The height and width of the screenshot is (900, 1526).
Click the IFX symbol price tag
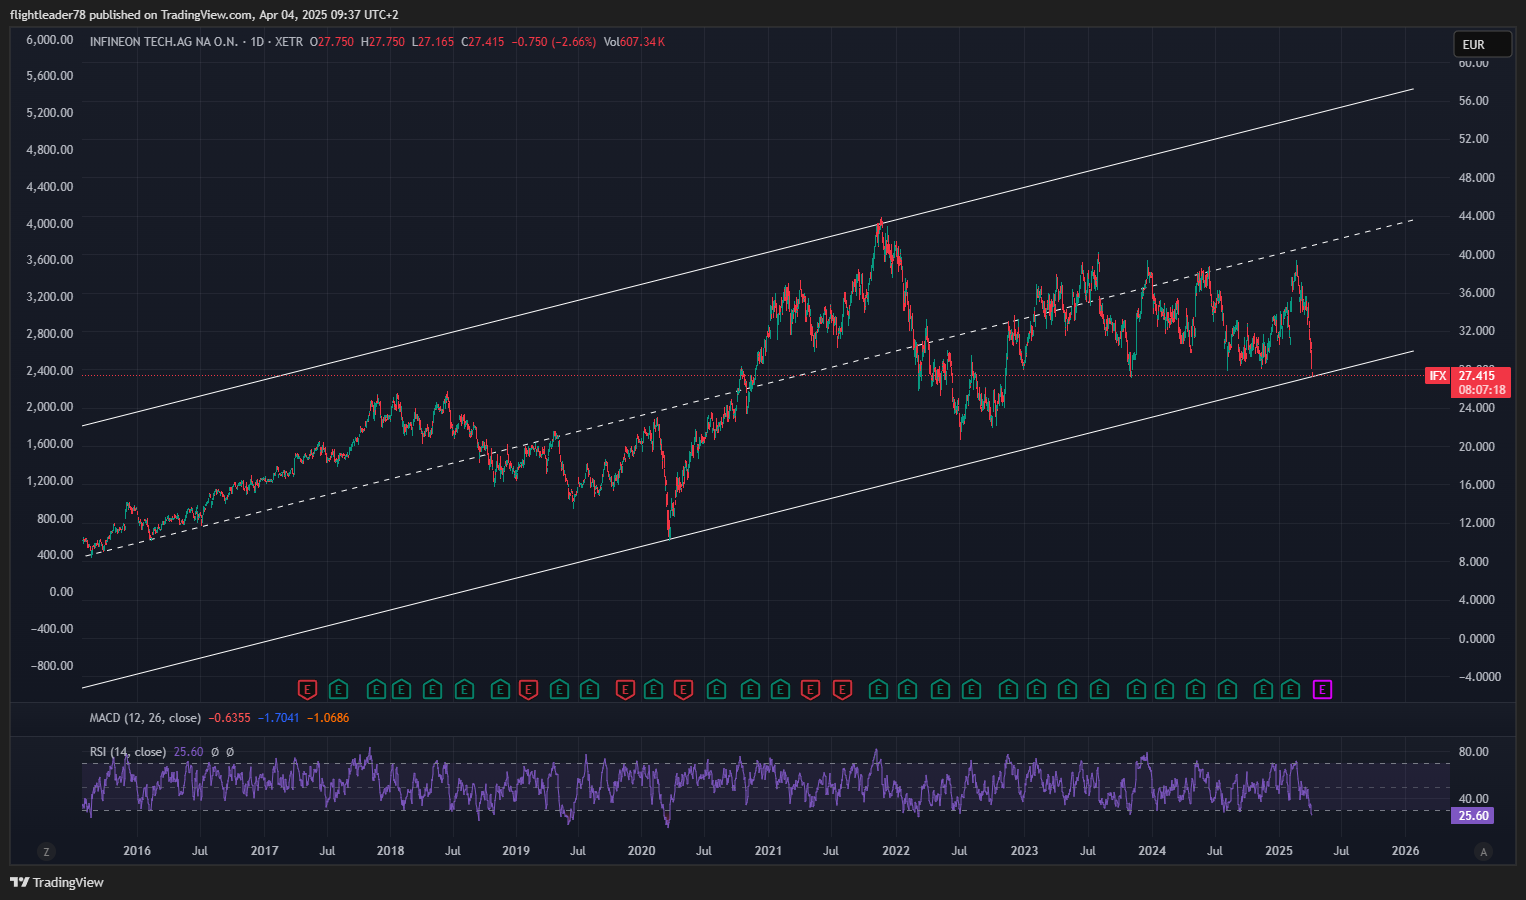(x=1438, y=376)
